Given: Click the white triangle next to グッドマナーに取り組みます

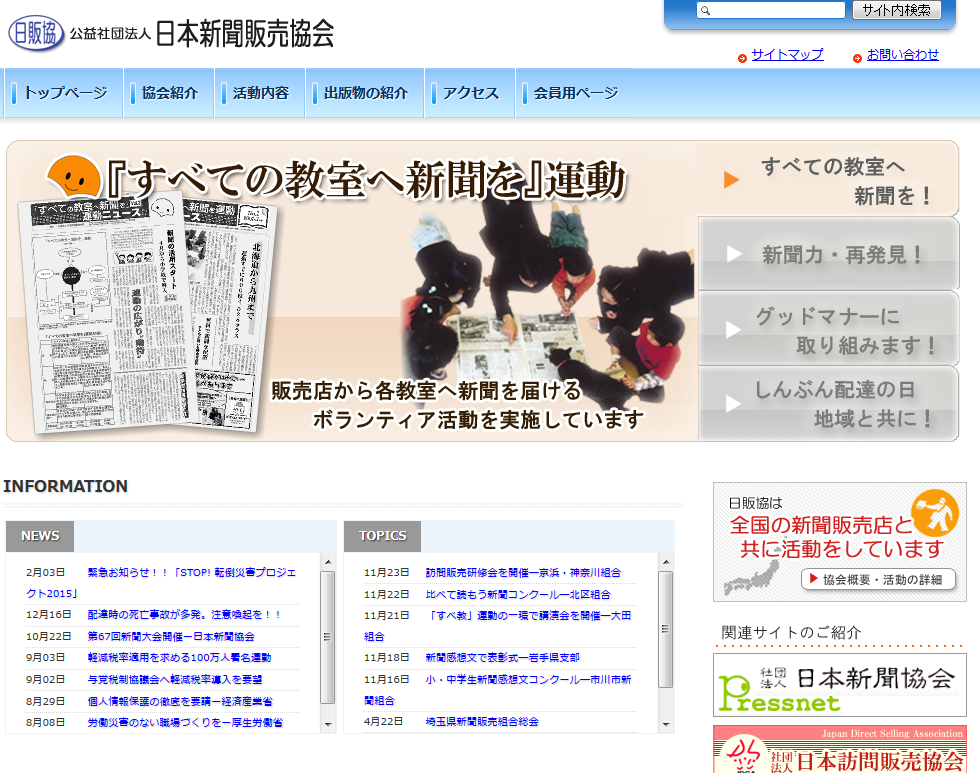Looking at the screenshot, I should (x=734, y=329).
